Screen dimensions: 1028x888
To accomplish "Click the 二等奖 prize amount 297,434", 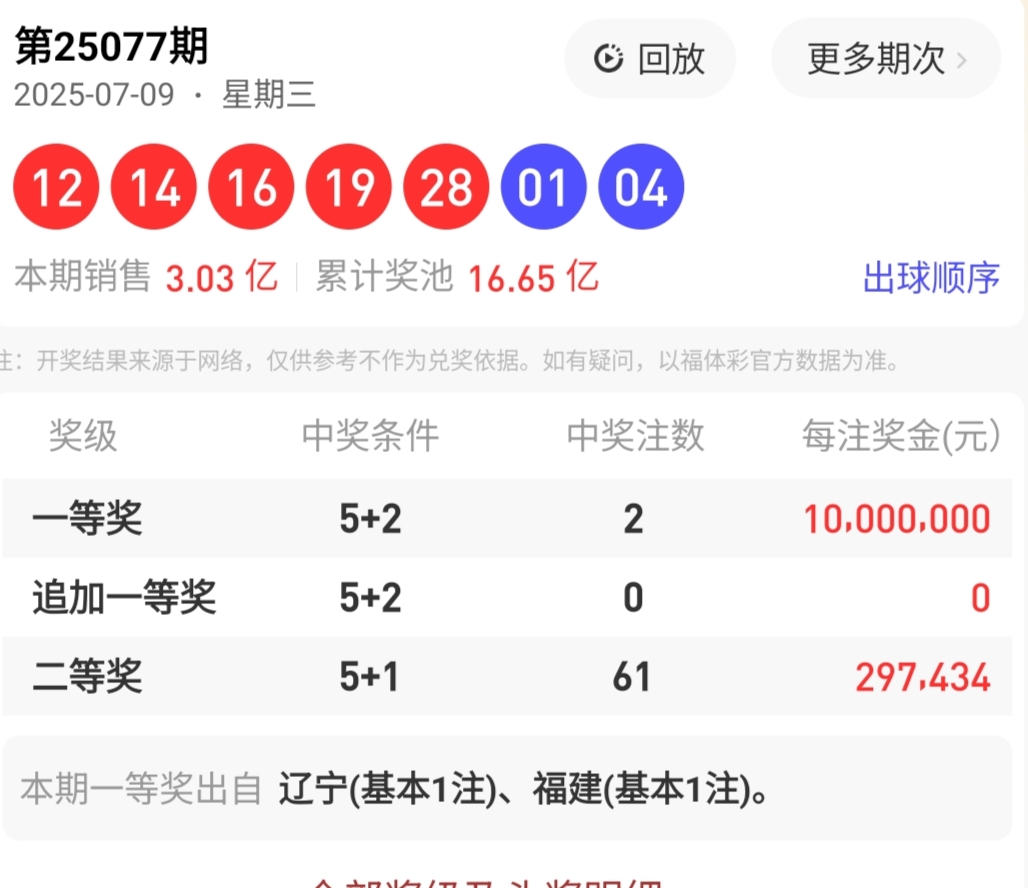I will coord(923,677).
